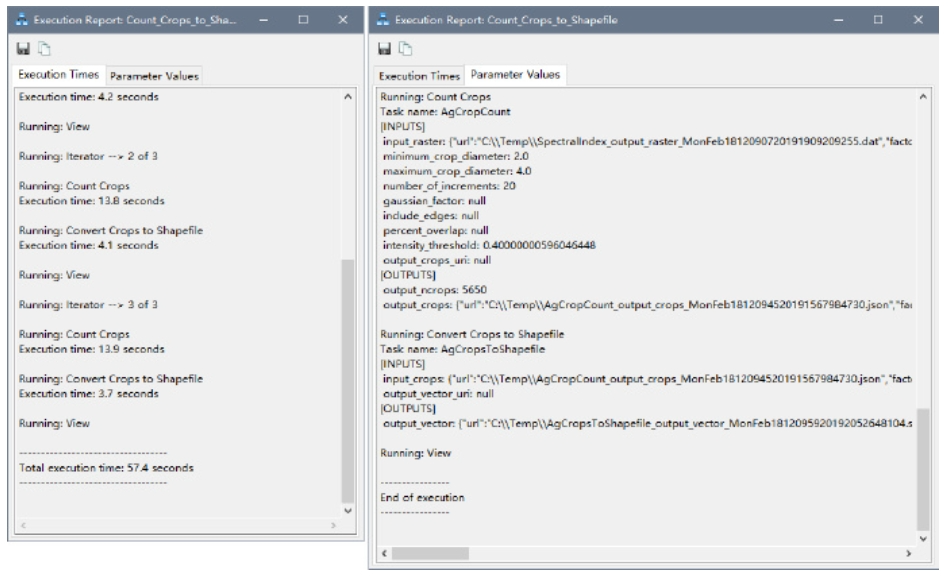Click 'Total execution time: 57.4 seconds' line
The image size is (948, 579).
coord(106,468)
